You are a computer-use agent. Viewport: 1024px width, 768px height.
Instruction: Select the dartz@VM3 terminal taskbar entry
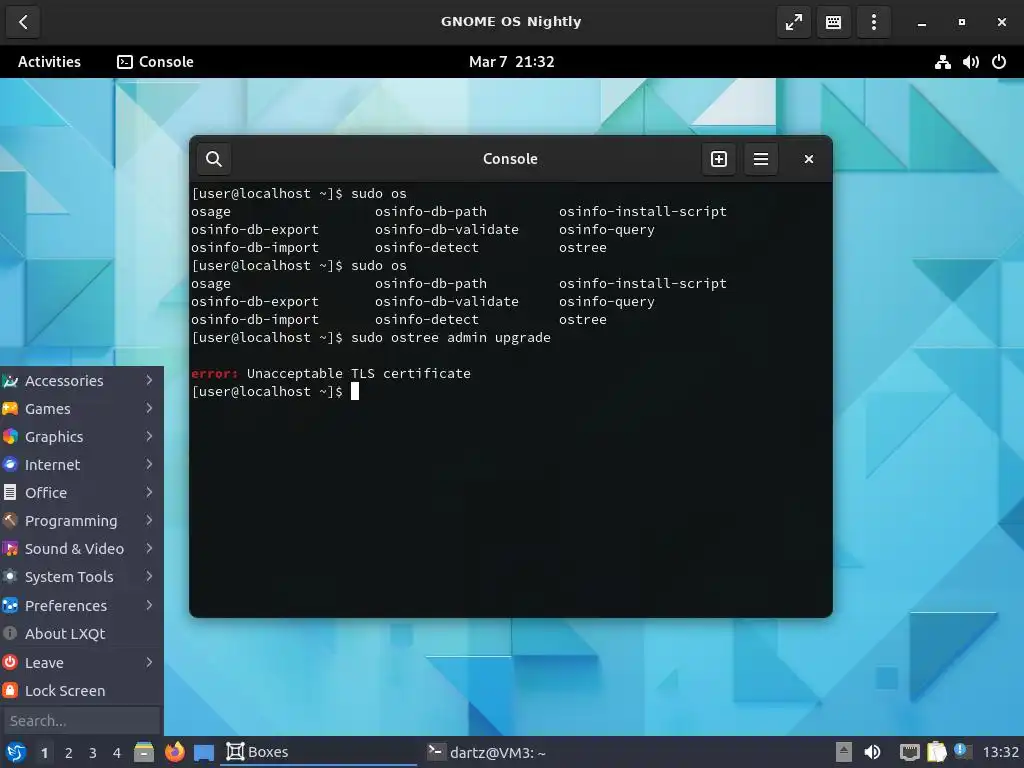coord(520,752)
